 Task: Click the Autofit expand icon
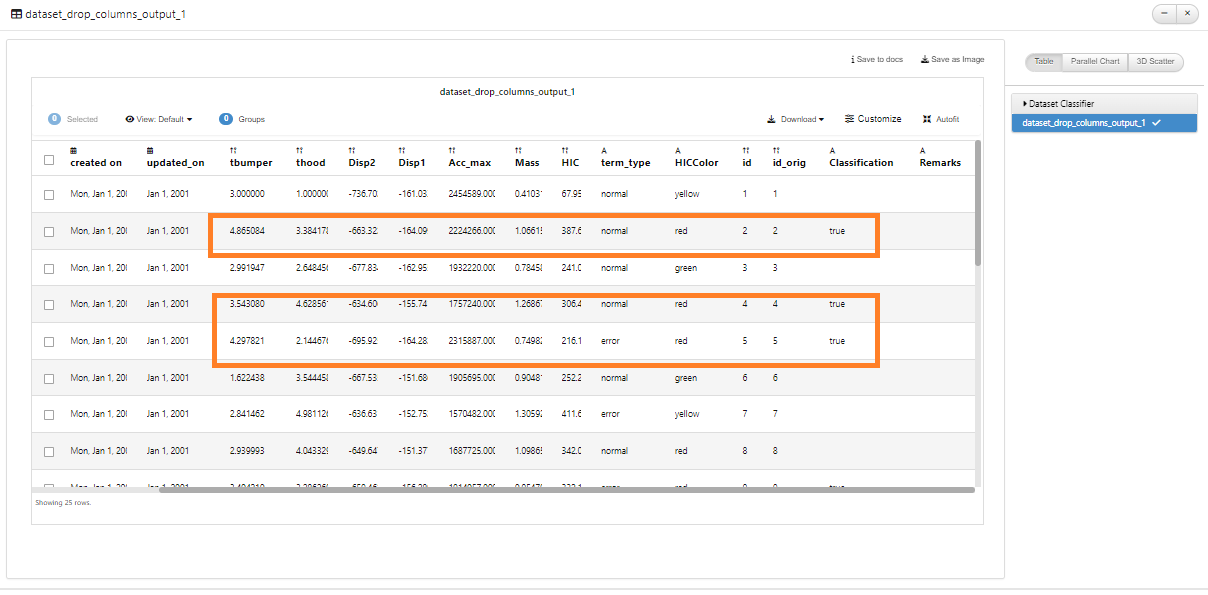tap(927, 119)
